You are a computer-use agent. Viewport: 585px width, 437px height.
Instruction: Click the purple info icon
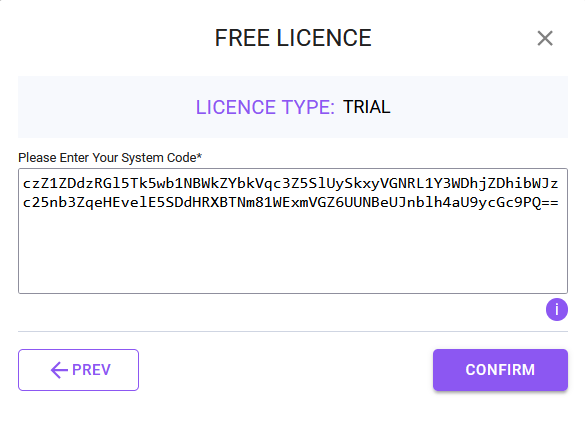(x=557, y=309)
